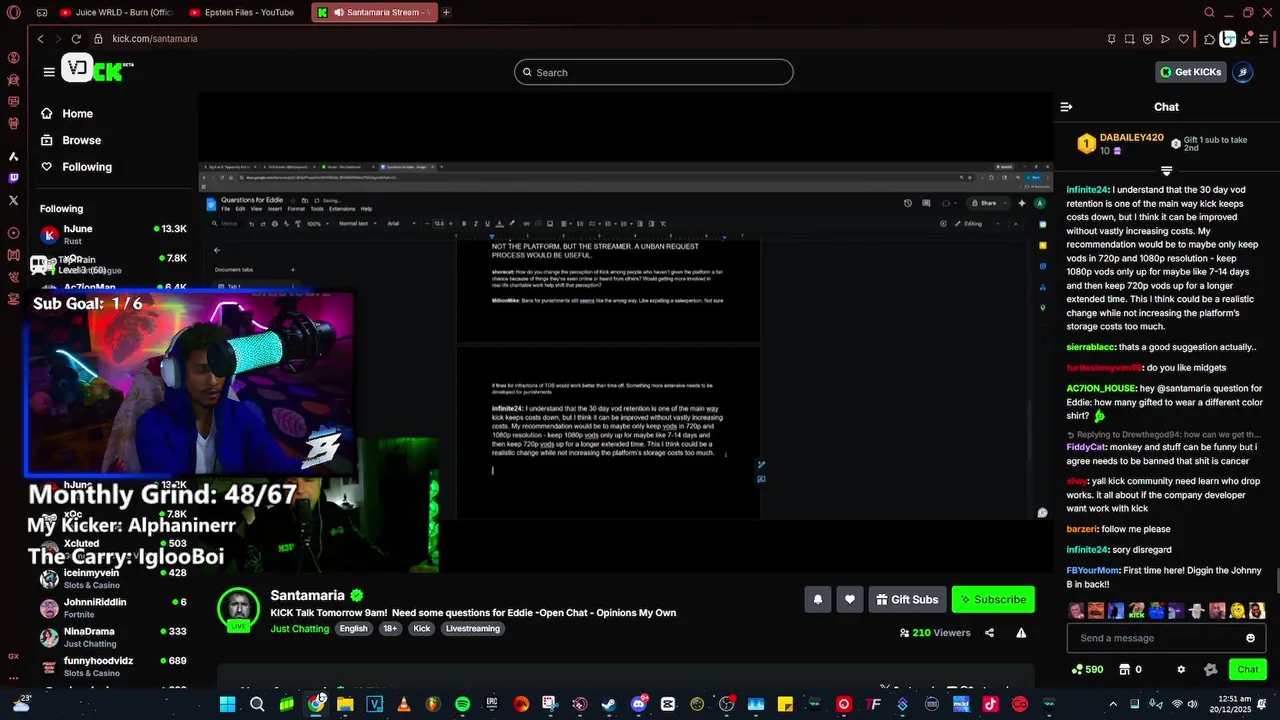The image size is (1280, 720).
Task: Open the Kick shop icon showing 0
Action: tap(1130, 669)
